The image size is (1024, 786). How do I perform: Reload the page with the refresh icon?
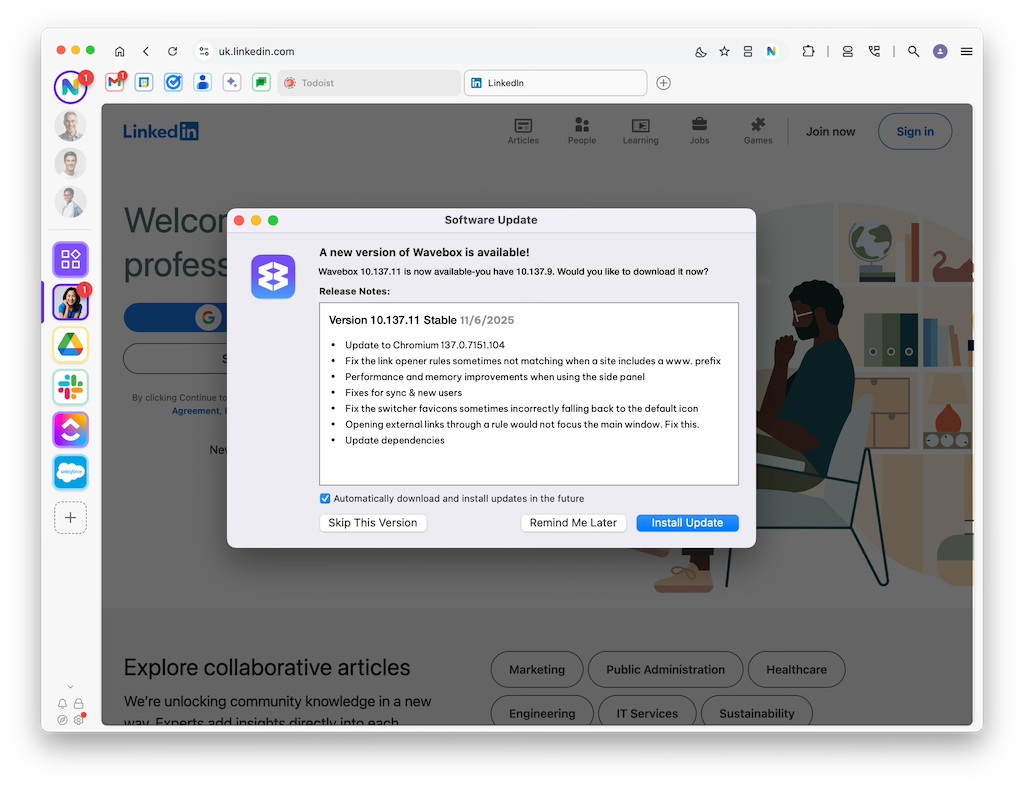click(172, 52)
